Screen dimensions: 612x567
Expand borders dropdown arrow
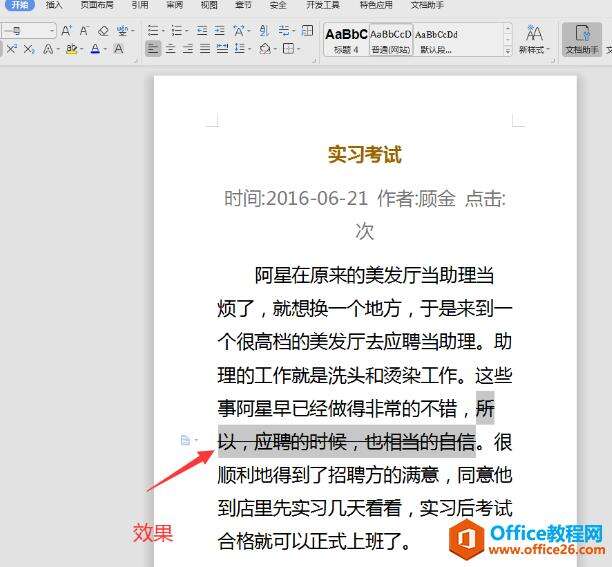tap(298, 49)
